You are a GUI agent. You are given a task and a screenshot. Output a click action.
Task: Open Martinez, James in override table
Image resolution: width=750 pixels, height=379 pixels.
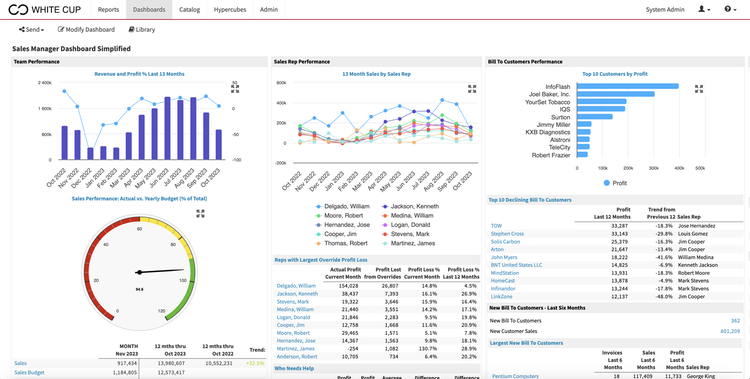tap(296, 348)
